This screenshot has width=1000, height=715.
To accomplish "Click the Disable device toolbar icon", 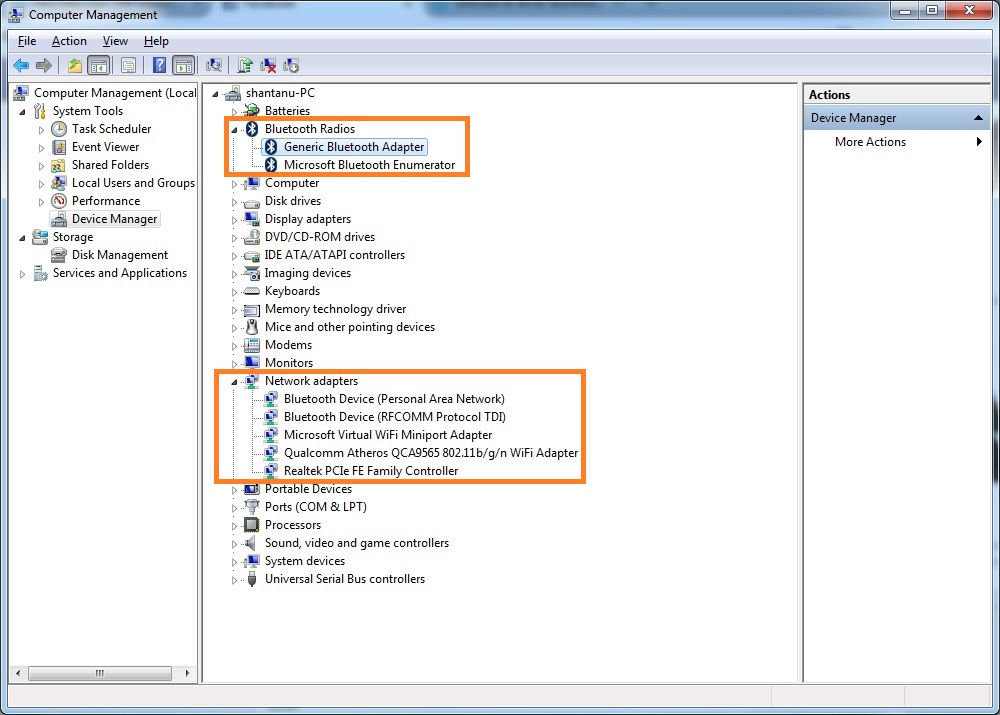I will [x=291, y=65].
